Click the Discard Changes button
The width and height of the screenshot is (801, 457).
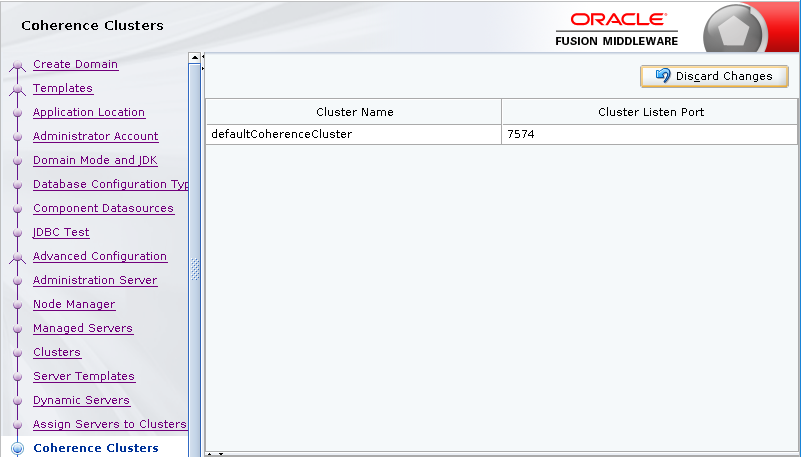pos(714,76)
